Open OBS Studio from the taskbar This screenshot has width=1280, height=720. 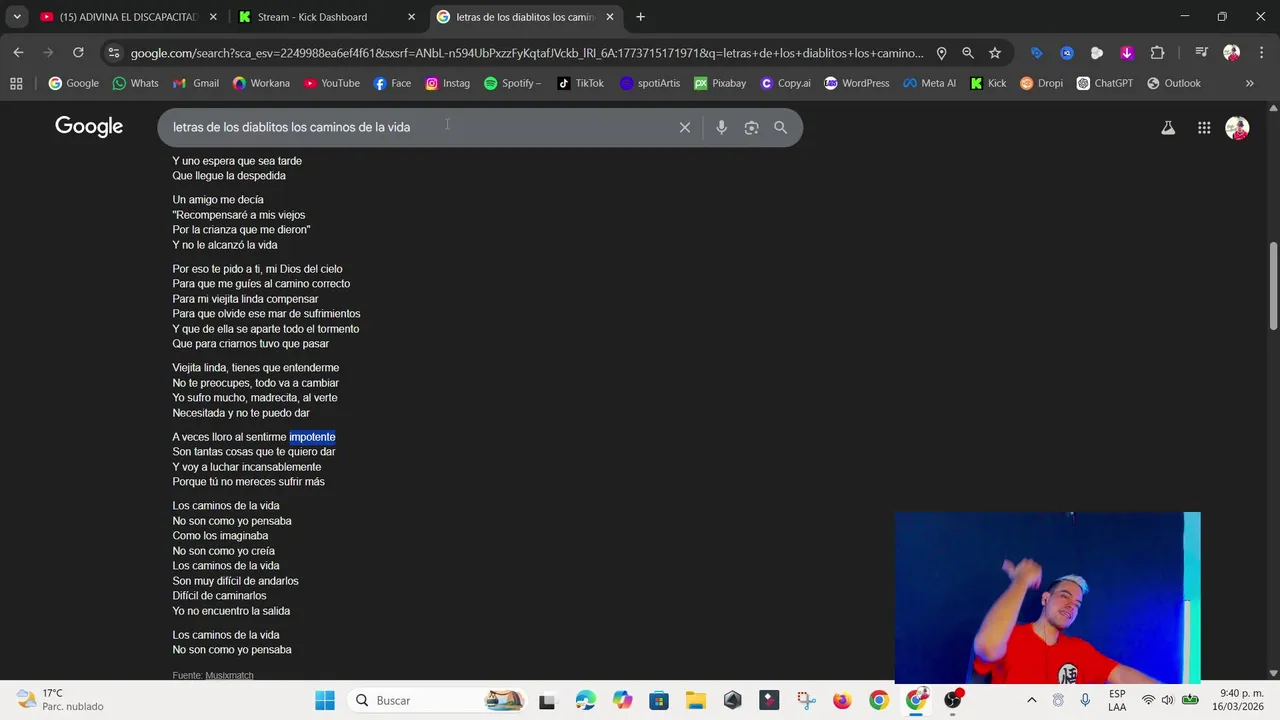[x=953, y=700]
